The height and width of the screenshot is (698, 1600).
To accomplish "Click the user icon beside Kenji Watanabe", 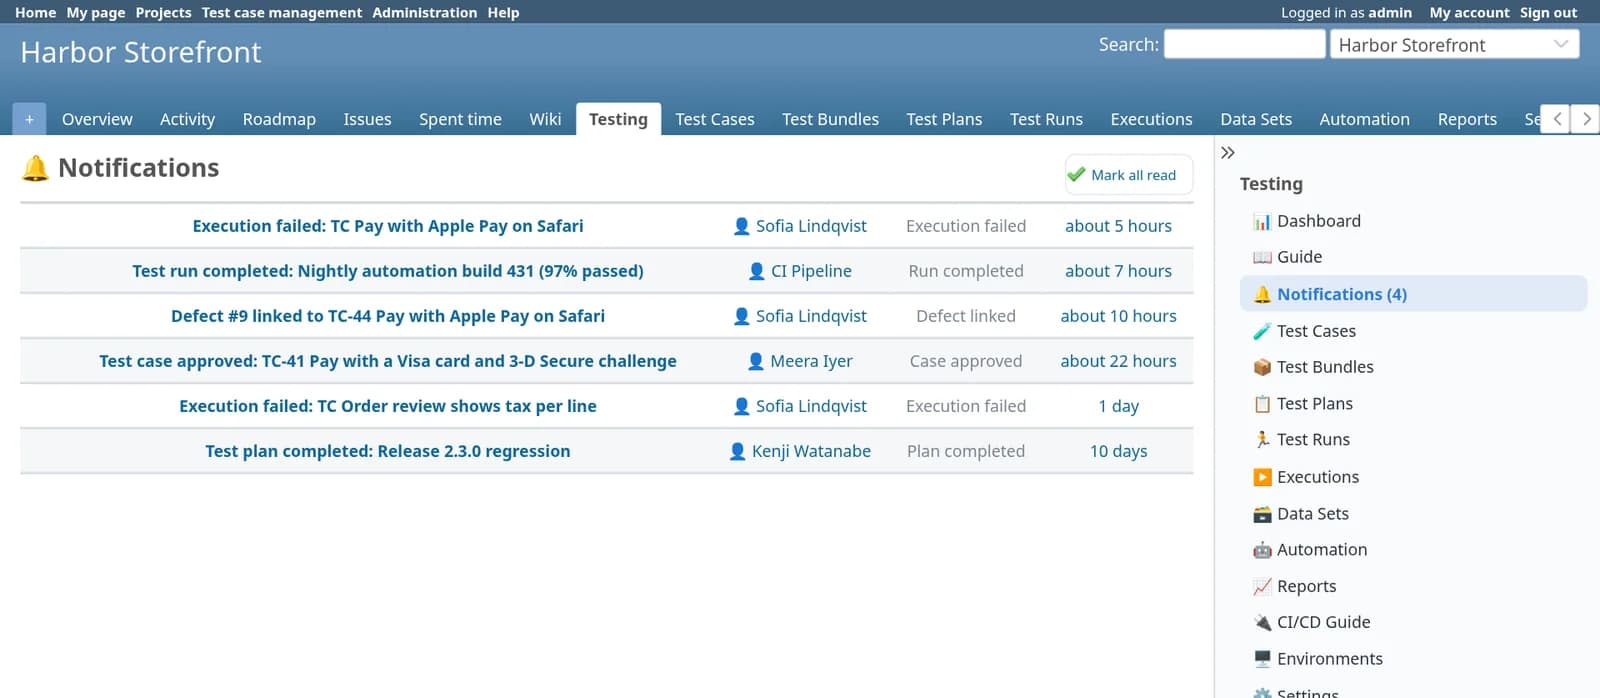I will click(x=738, y=451).
